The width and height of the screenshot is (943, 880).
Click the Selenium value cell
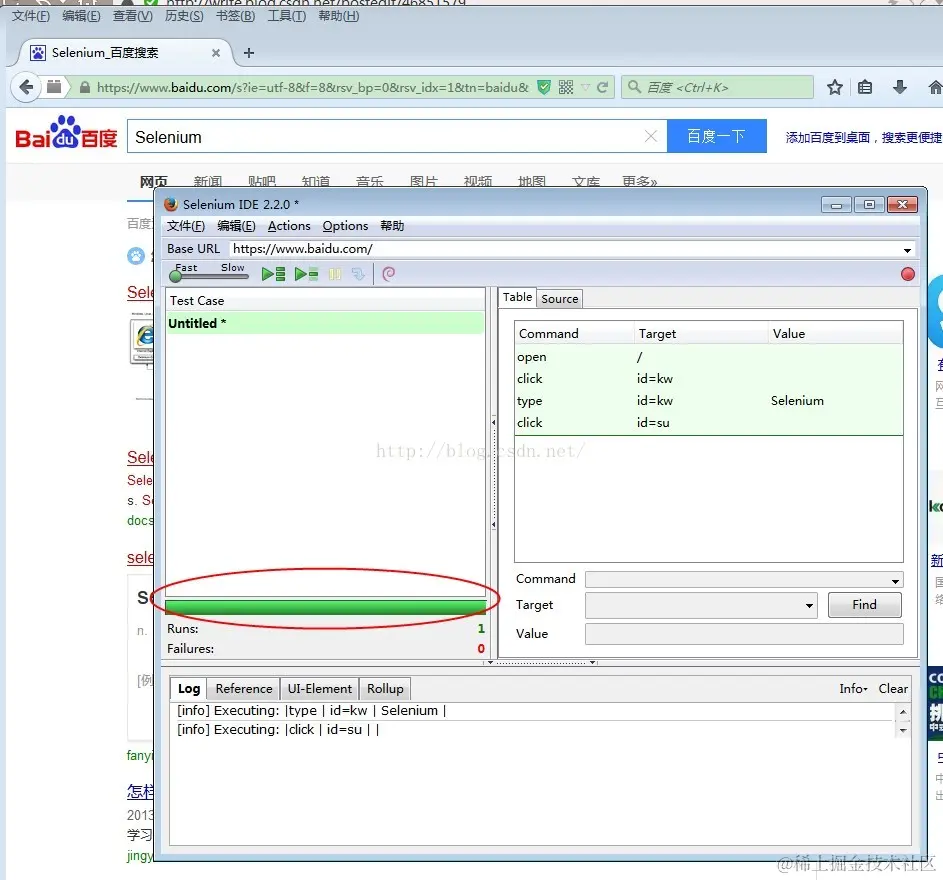(797, 401)
